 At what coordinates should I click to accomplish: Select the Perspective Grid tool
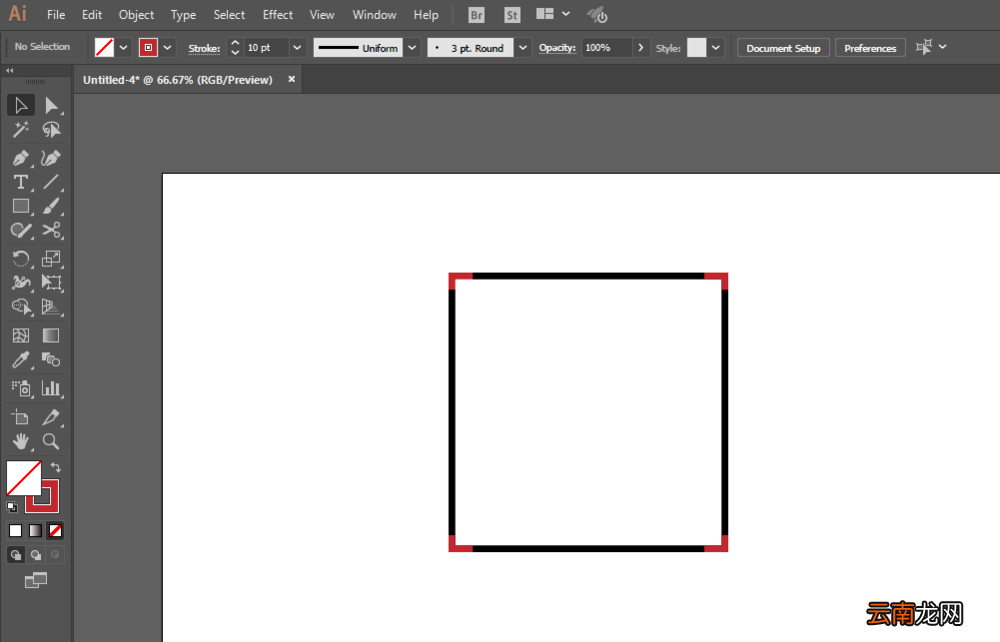pos(51,307)
